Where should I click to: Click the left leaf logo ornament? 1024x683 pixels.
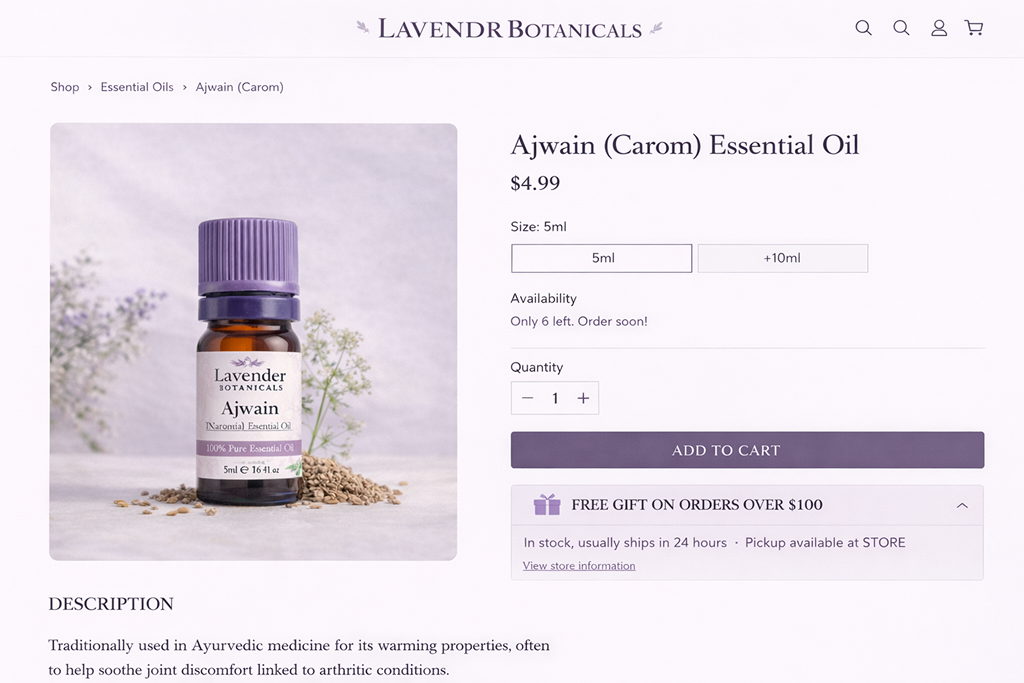(362, 27)
